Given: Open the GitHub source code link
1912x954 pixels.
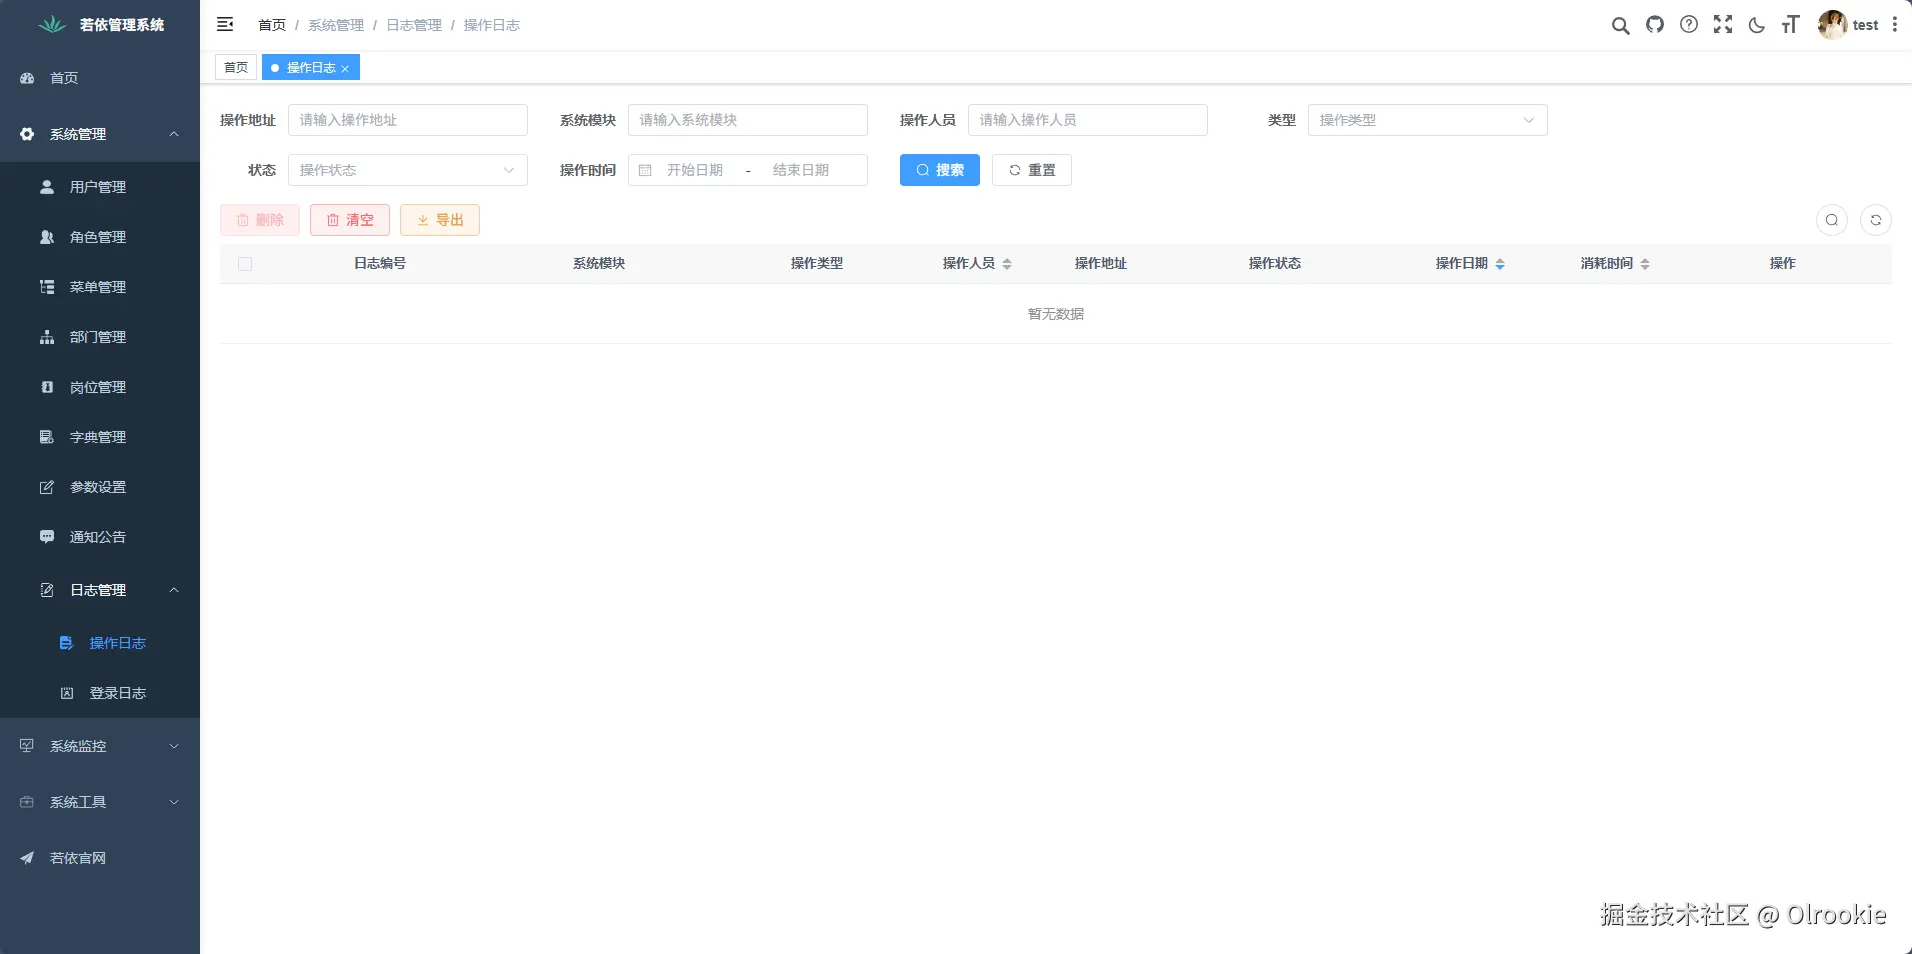Looking at the screenshot, I should [1654, 25].
